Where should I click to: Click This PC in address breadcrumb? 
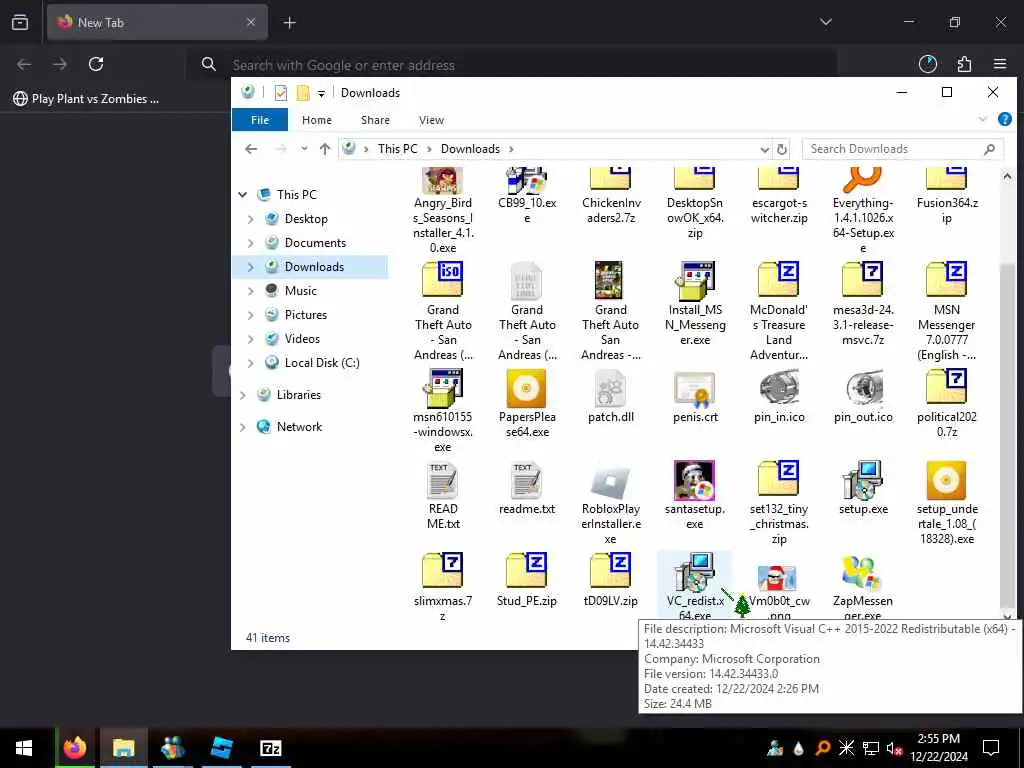click(x=397, y=149)
